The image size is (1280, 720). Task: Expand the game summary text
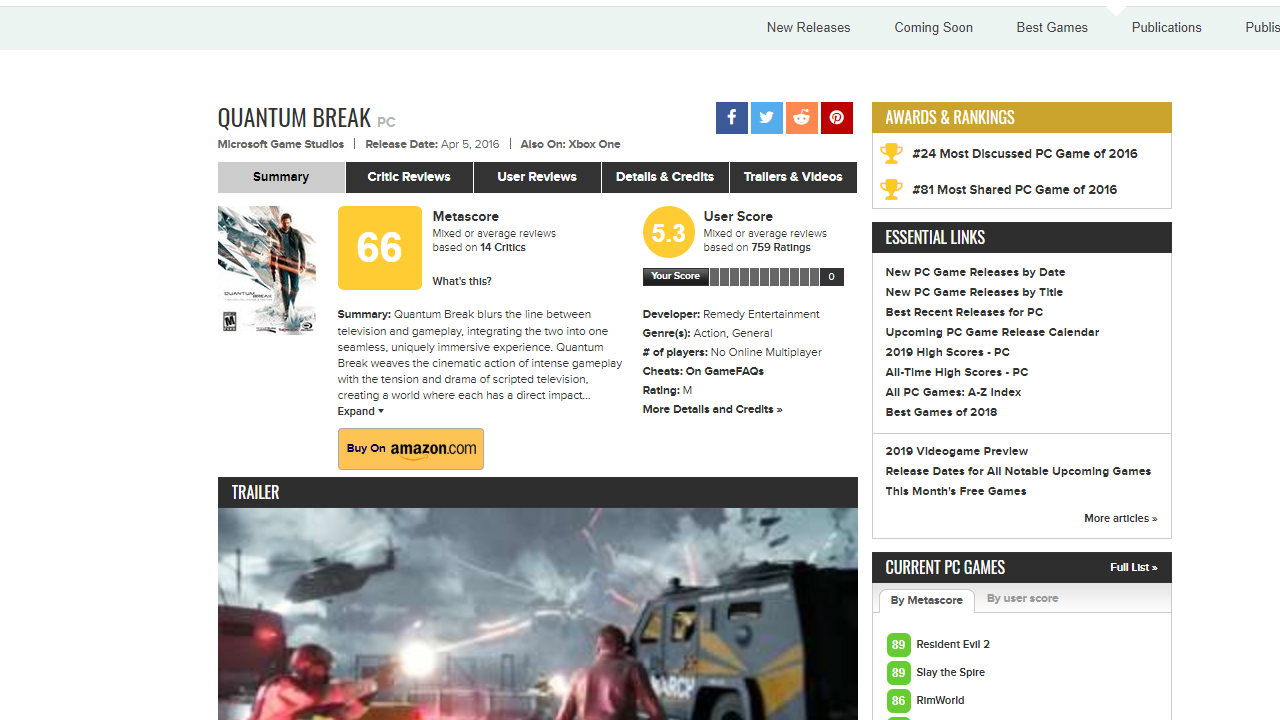(x=360, y=411)
